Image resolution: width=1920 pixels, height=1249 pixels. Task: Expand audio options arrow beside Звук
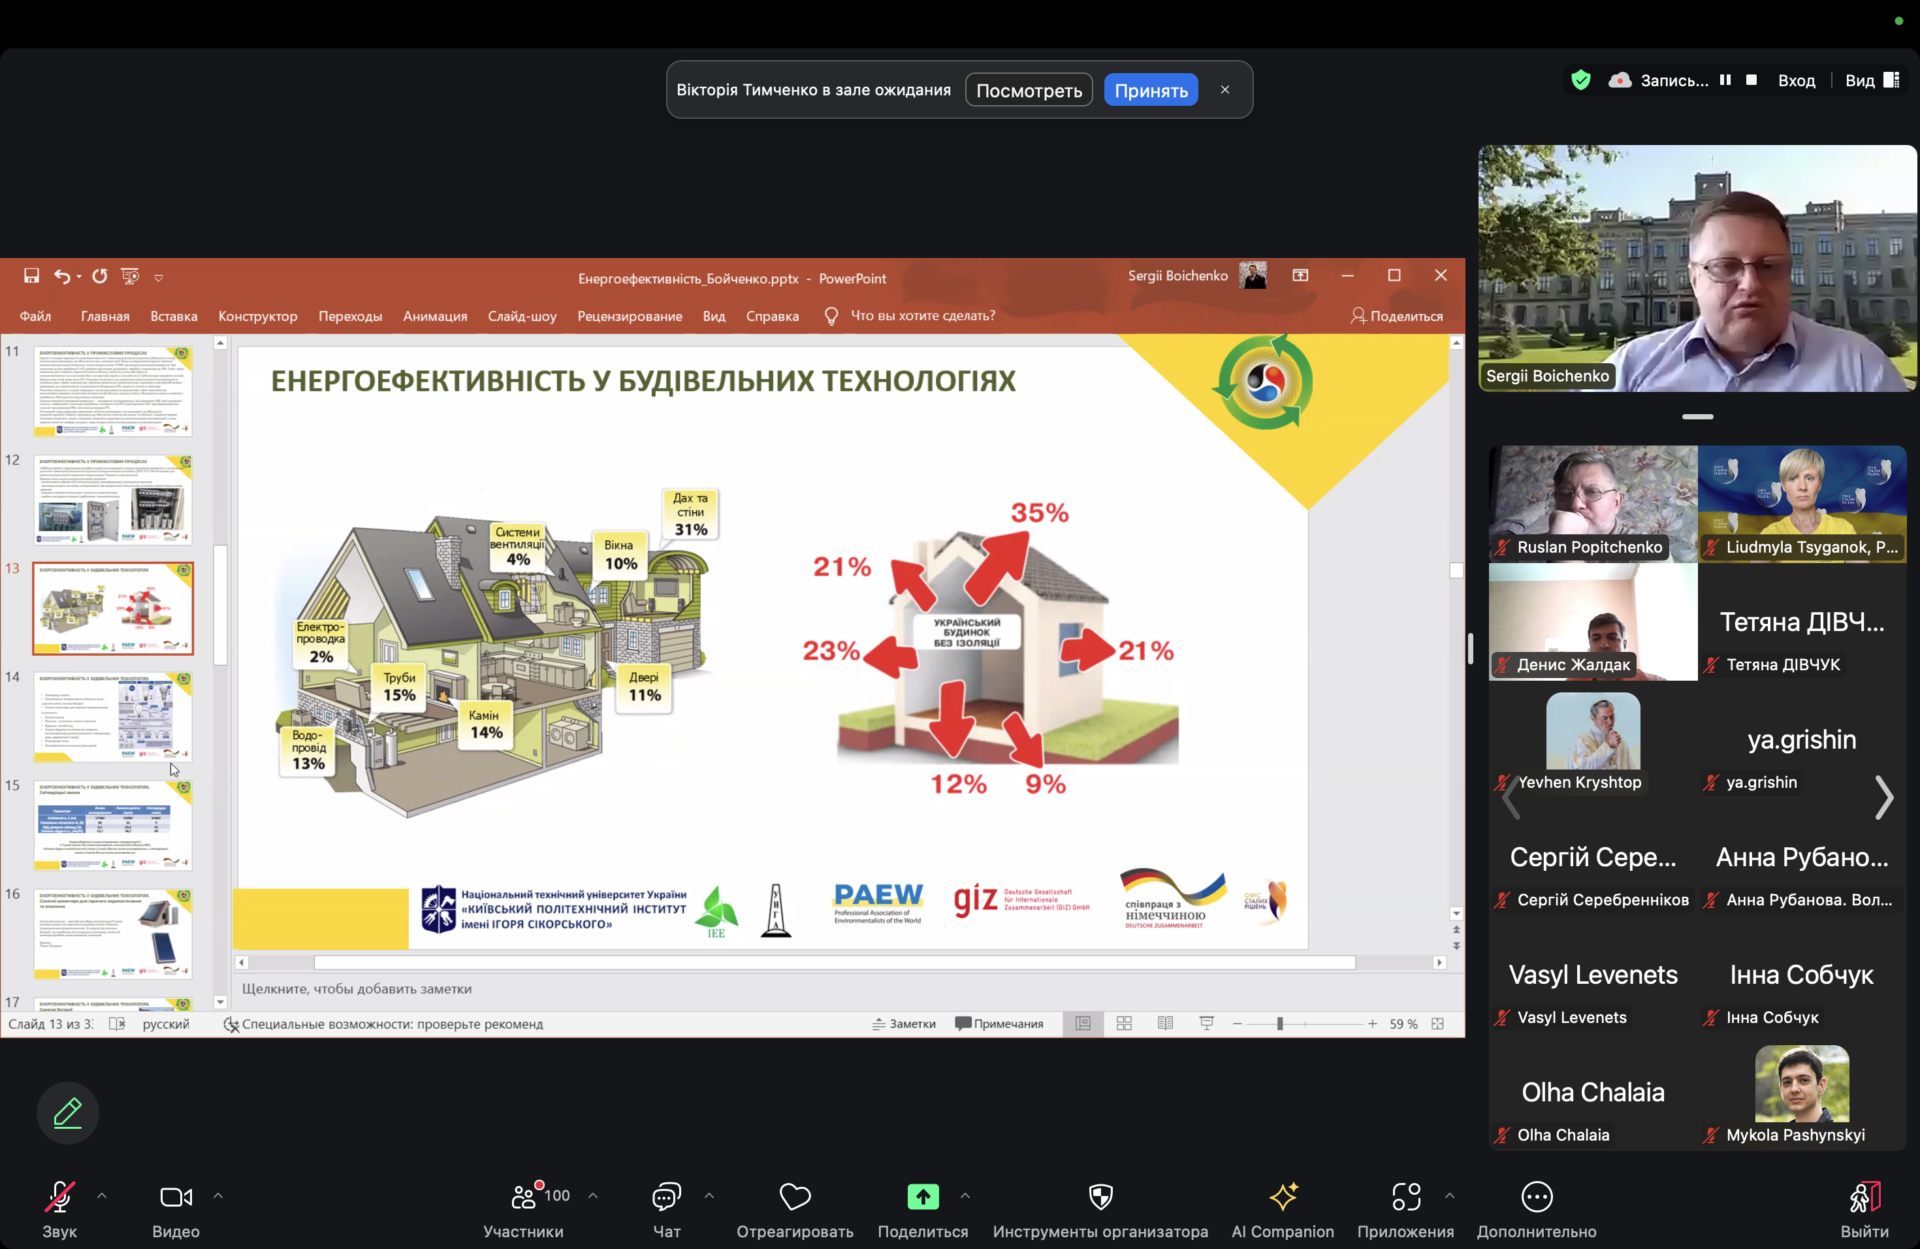102,1196
